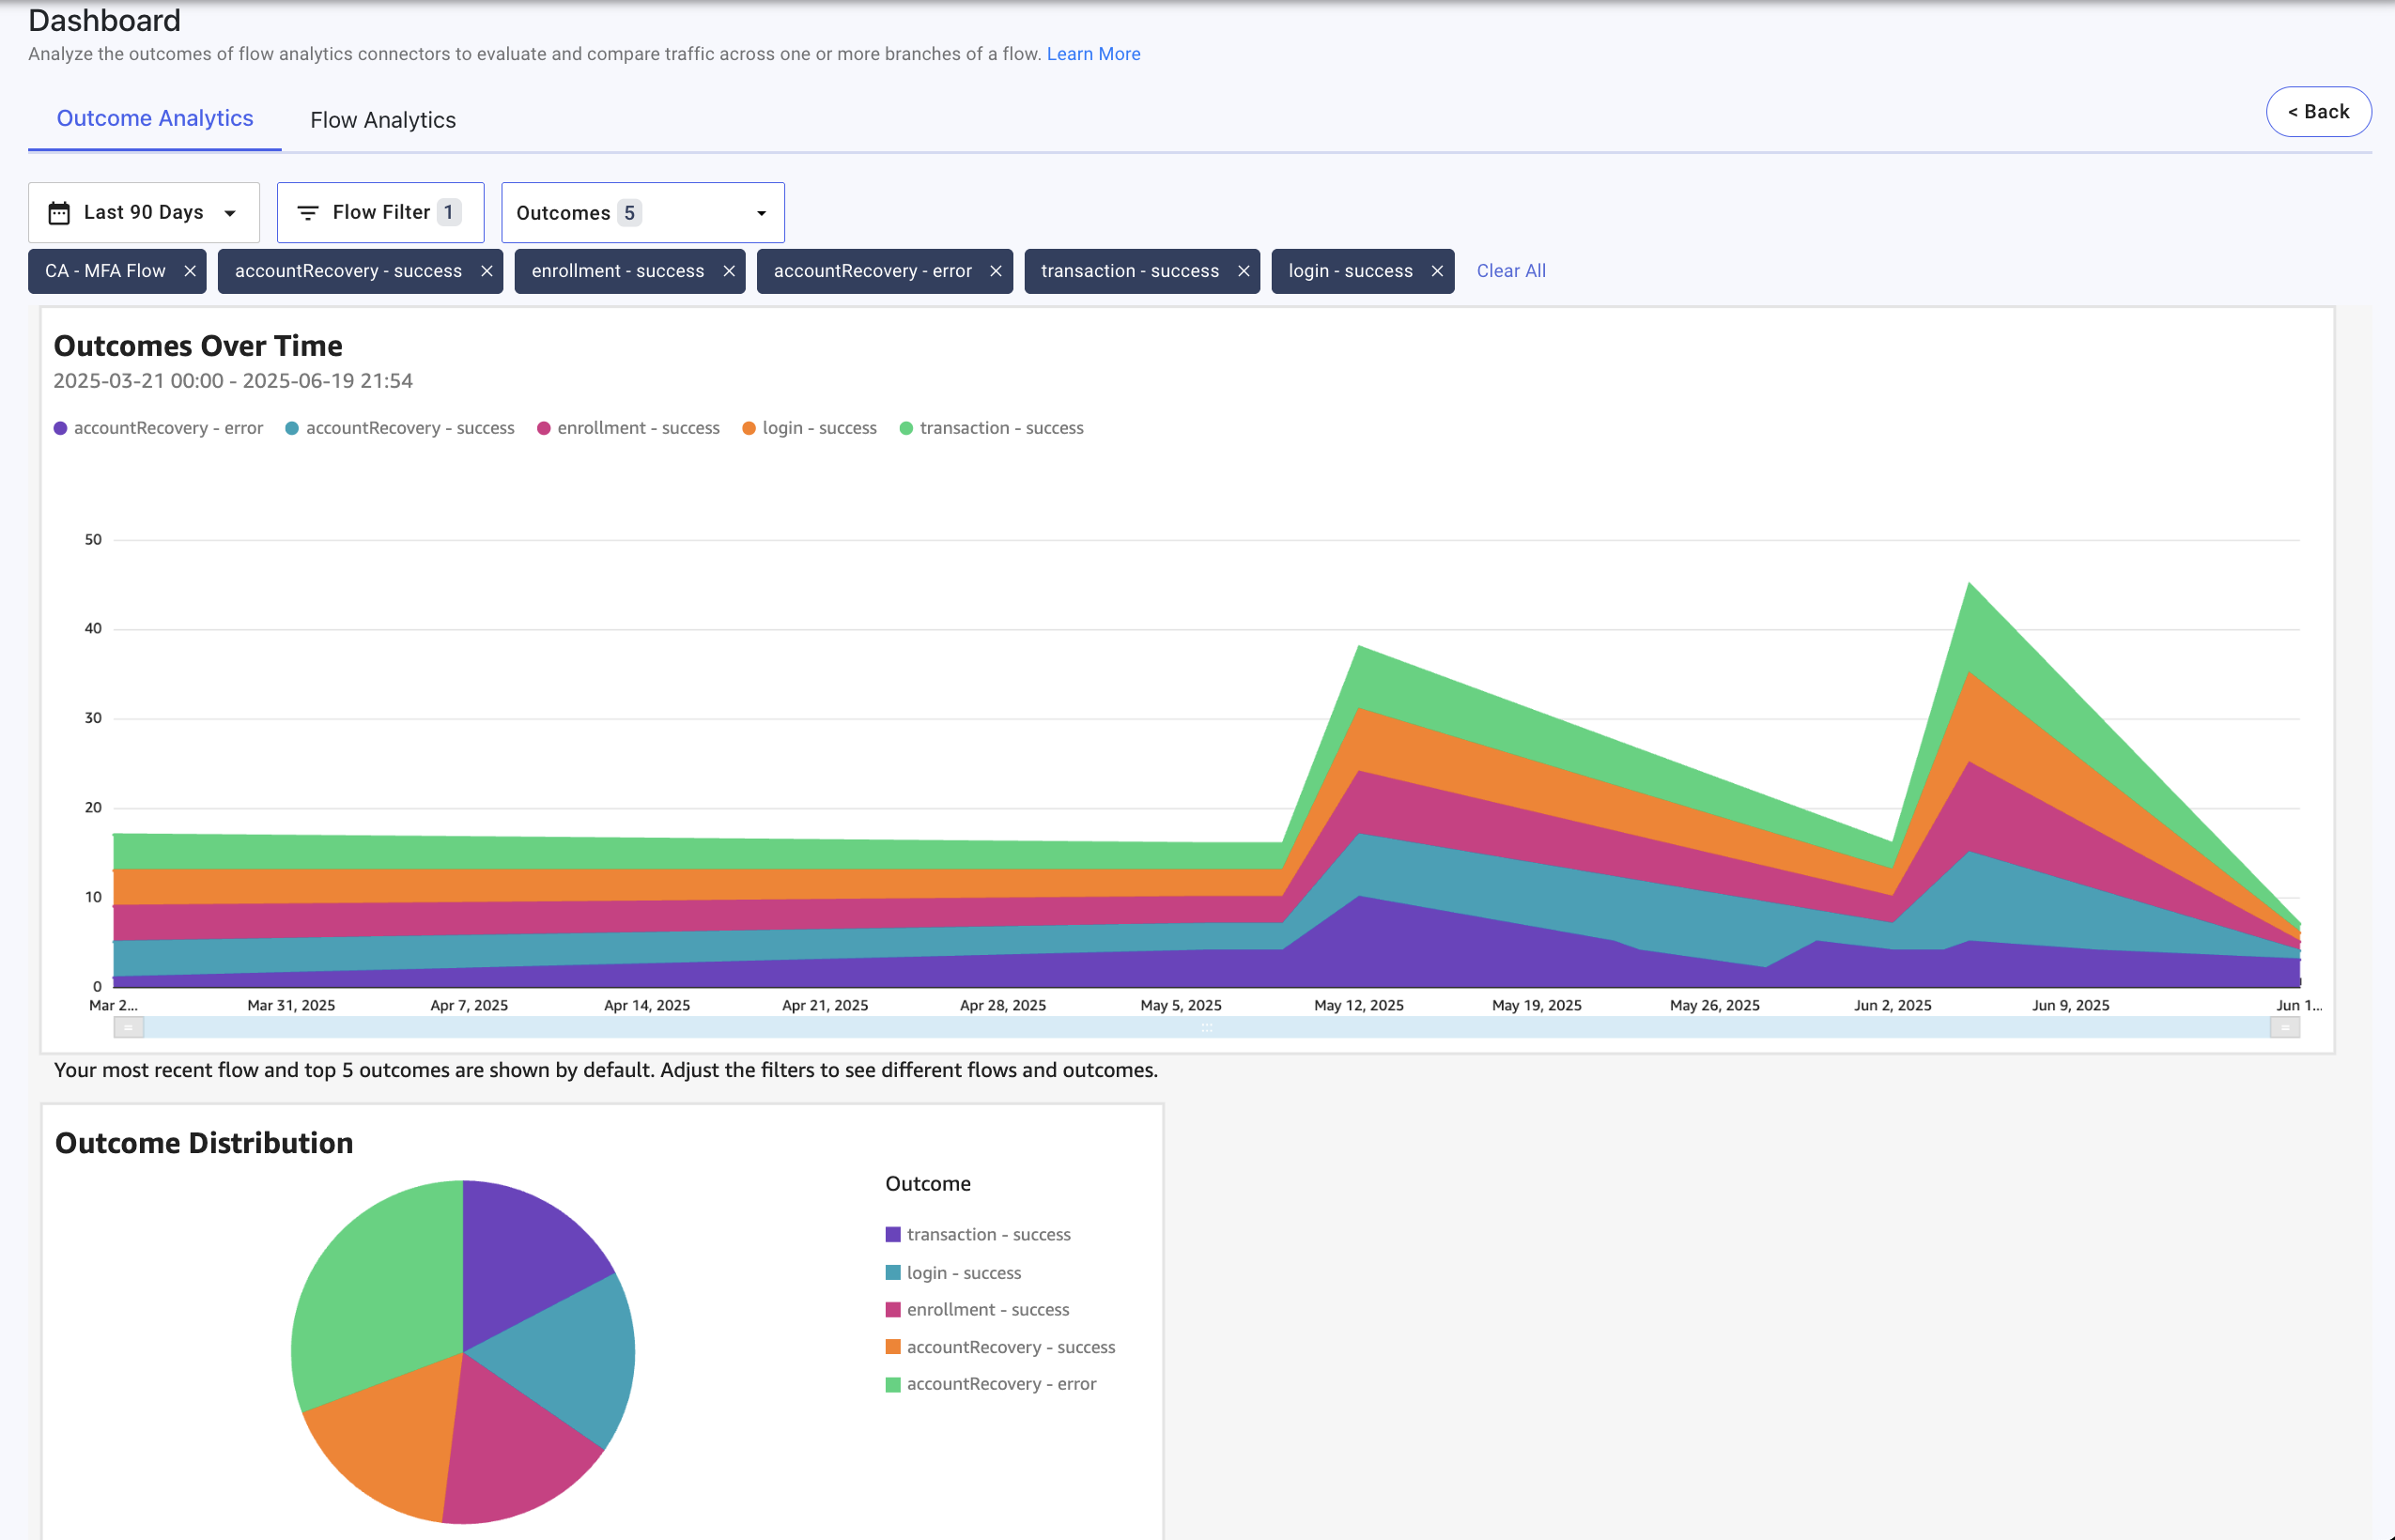Select the Outcome Analytics tab
This screenshot has width=2395, height=1540.
(155, 118)
